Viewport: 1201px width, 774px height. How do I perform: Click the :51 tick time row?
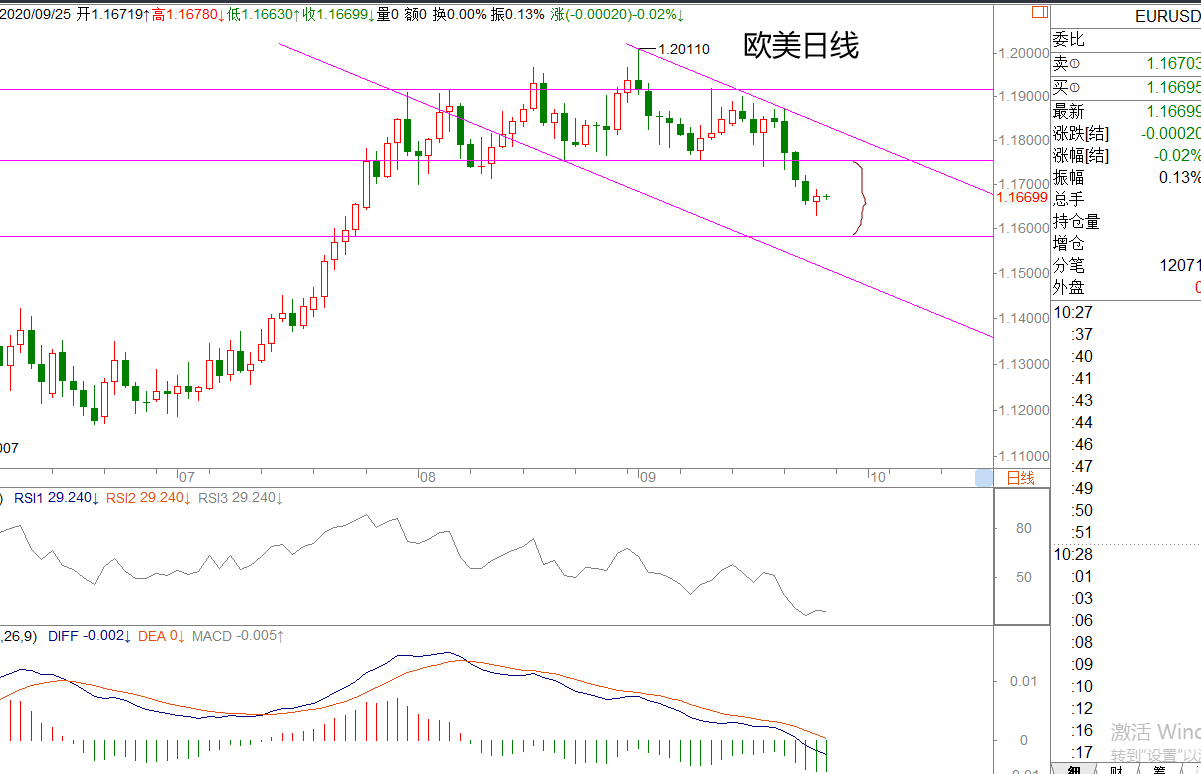click(x=1082, y=532)
